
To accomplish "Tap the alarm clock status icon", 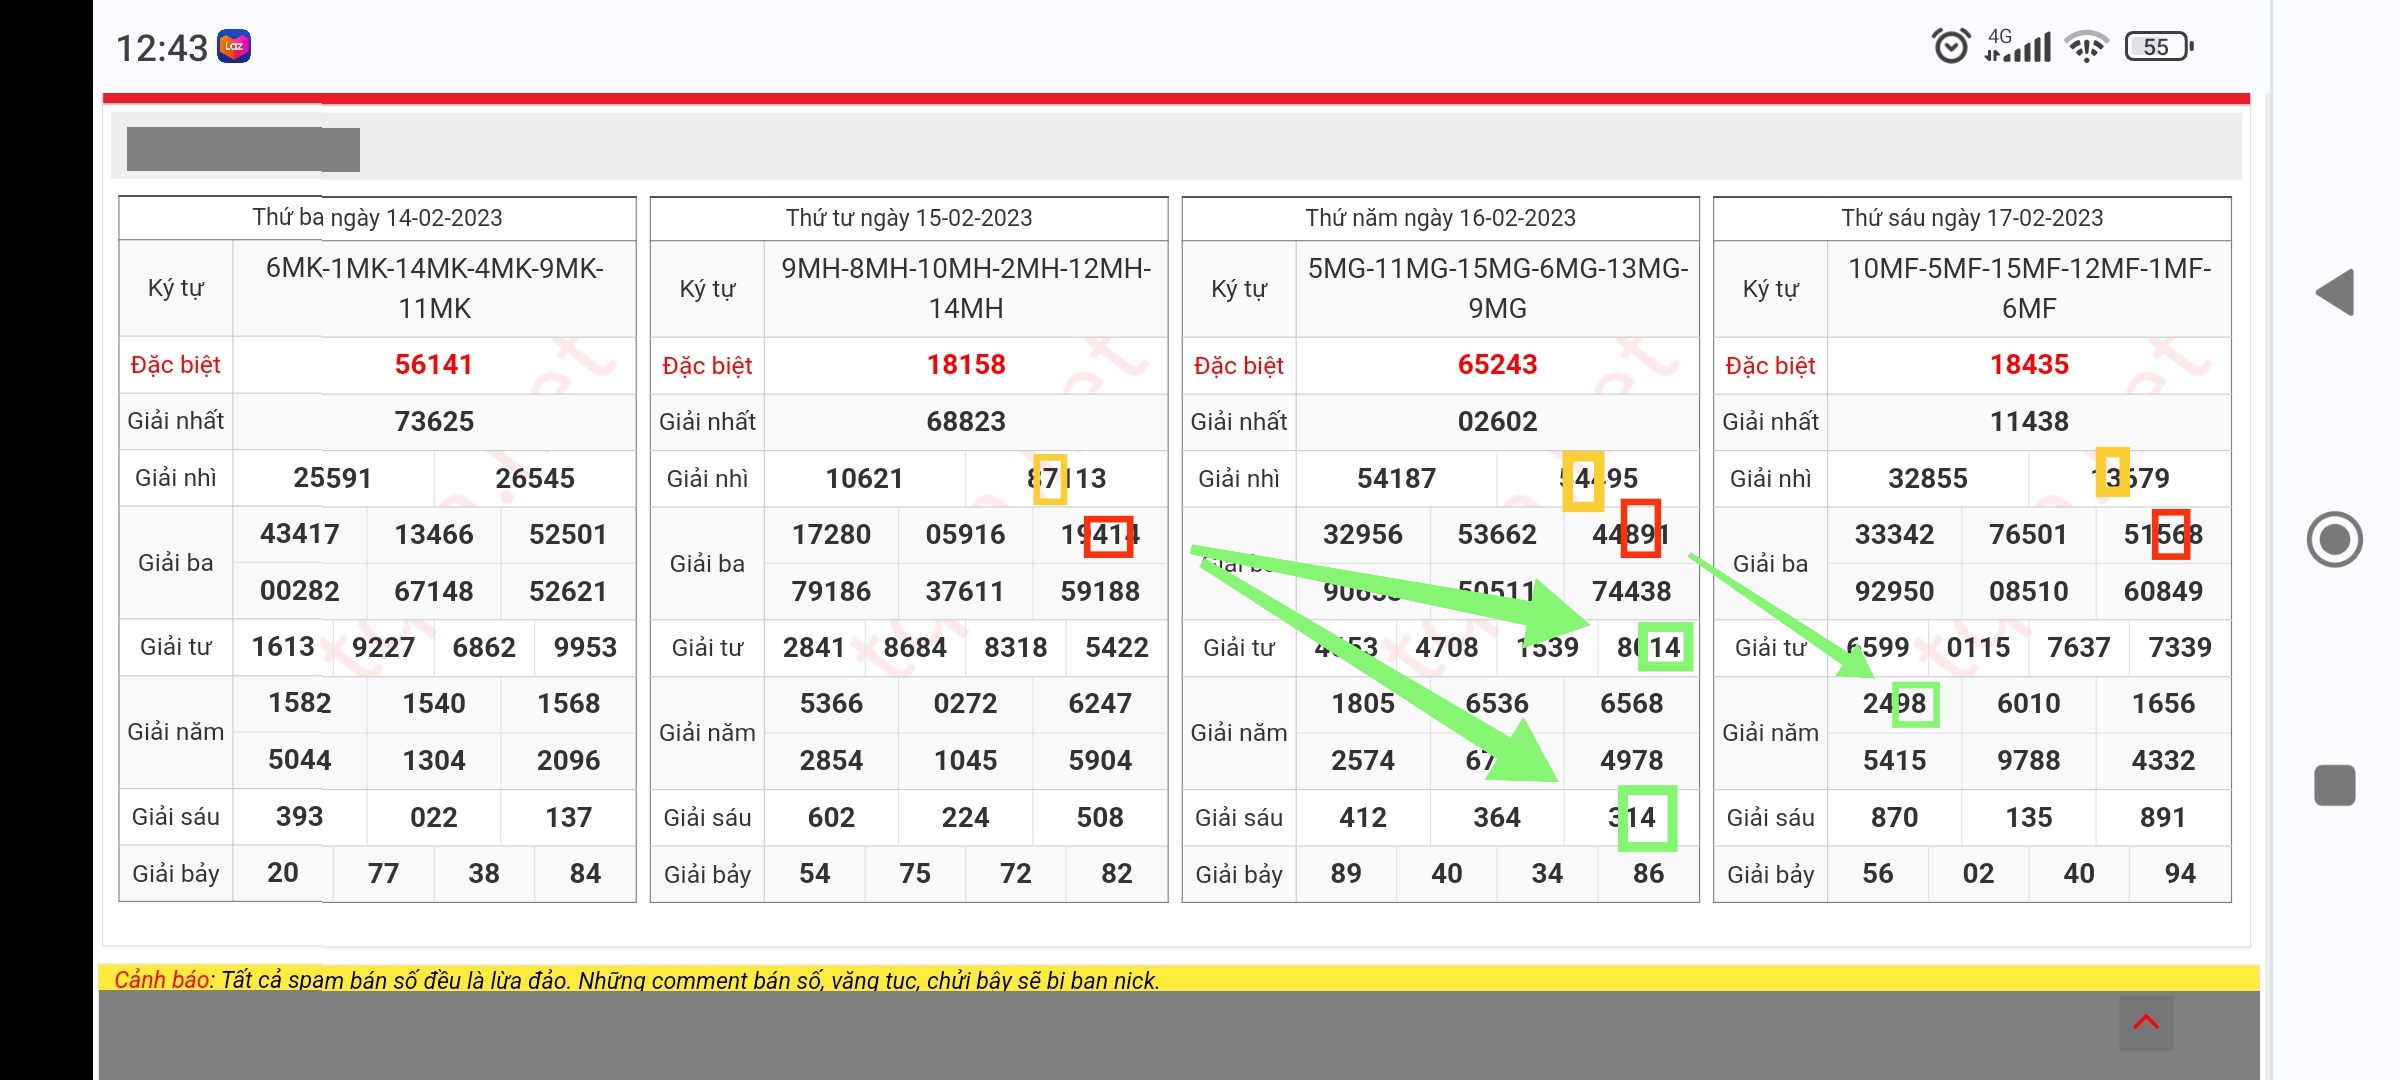I will (1950, 46).
